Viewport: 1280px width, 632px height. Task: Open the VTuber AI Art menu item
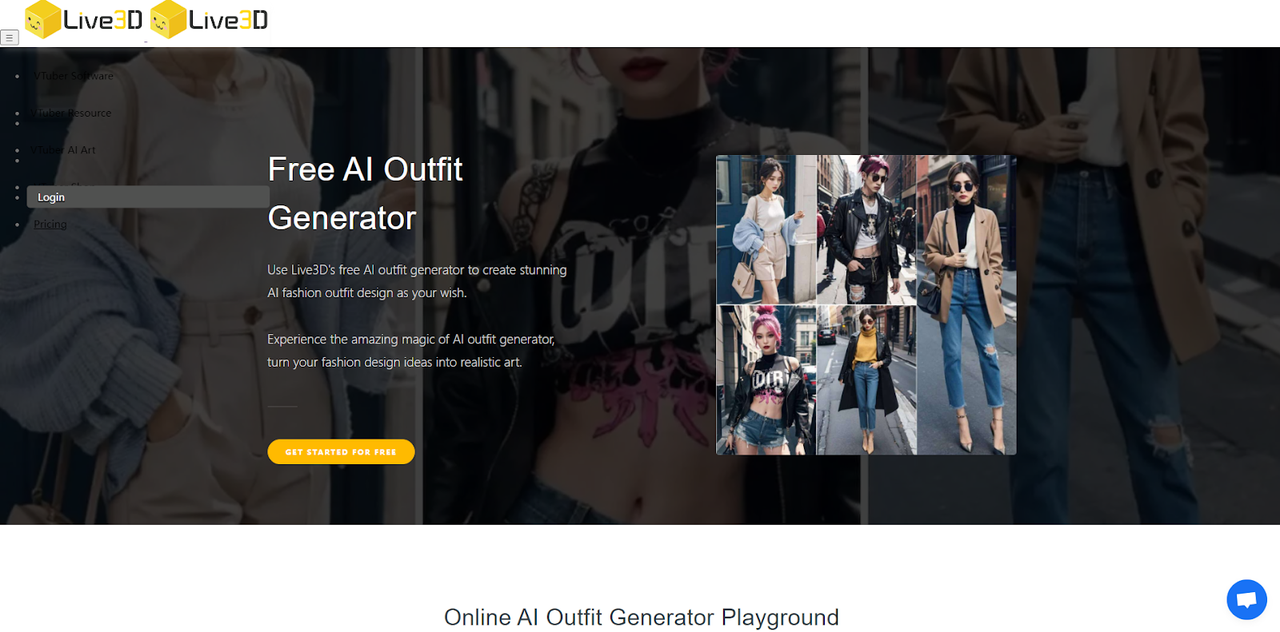pos(65,150)
